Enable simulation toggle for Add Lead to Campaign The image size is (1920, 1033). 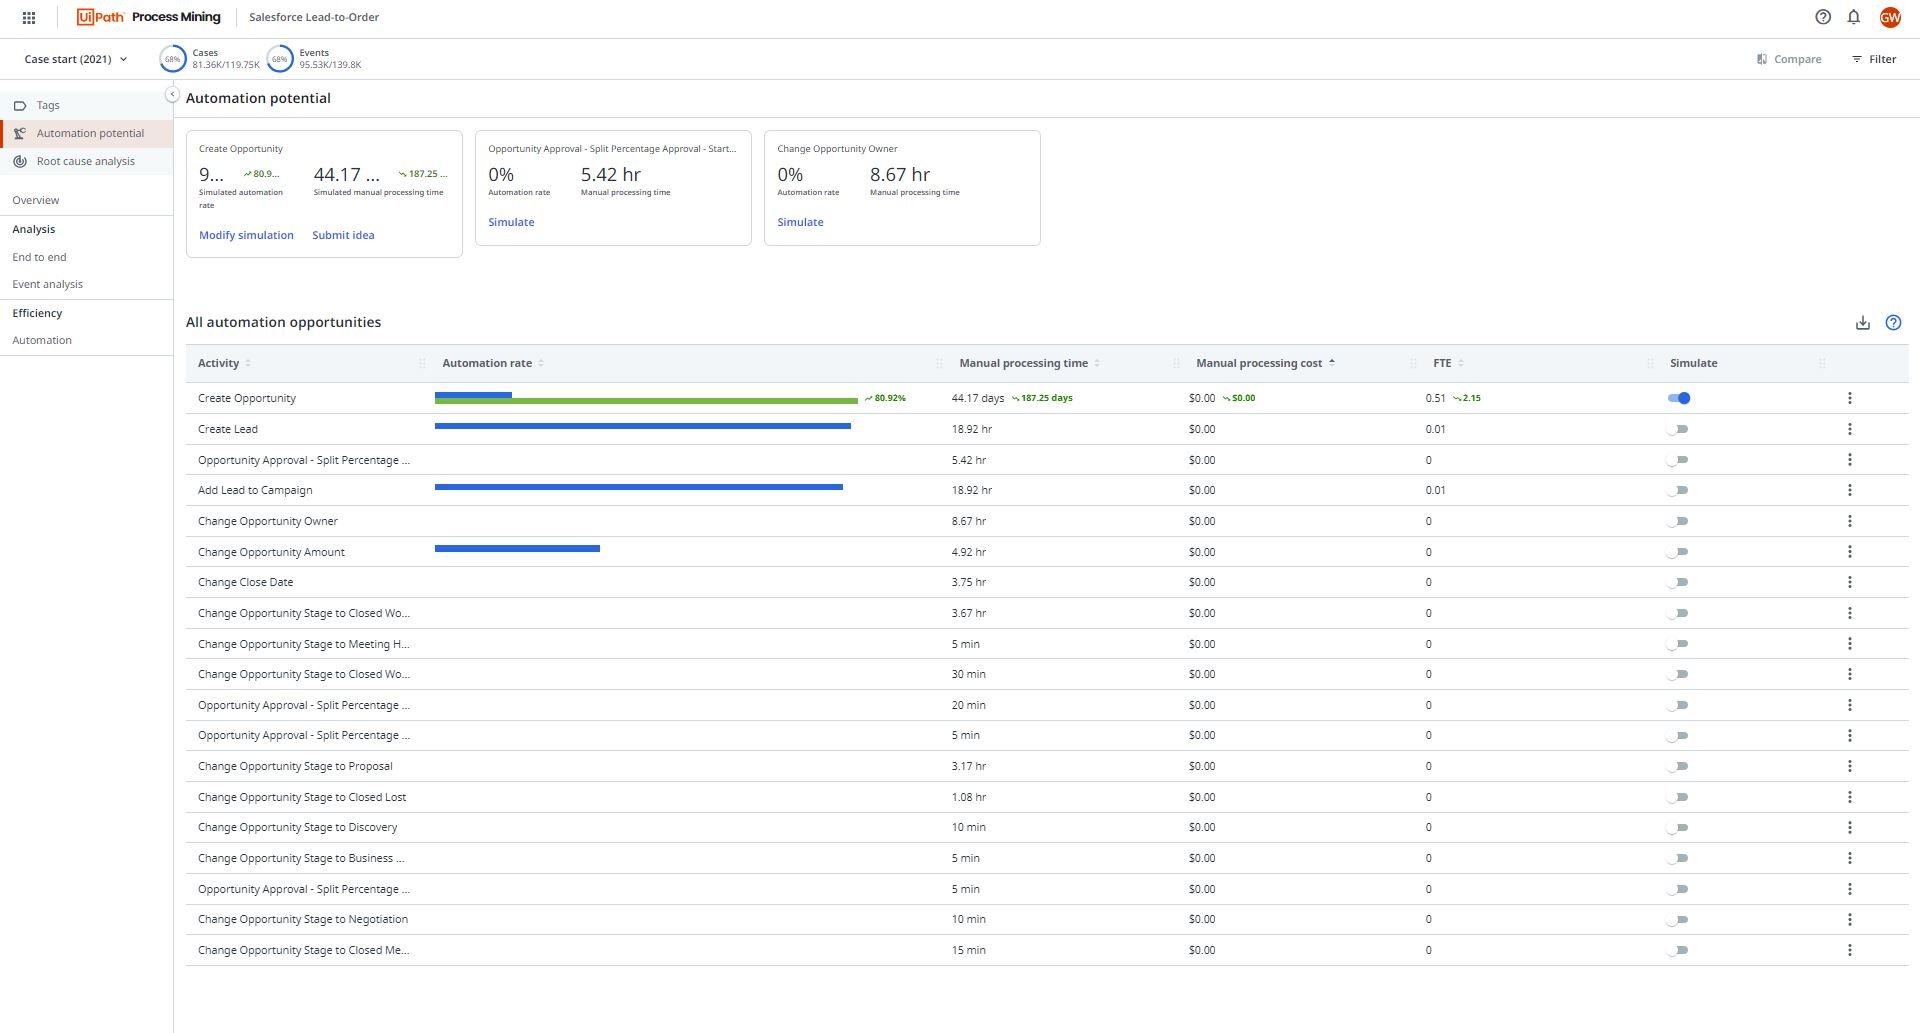tap(1678, 490)
